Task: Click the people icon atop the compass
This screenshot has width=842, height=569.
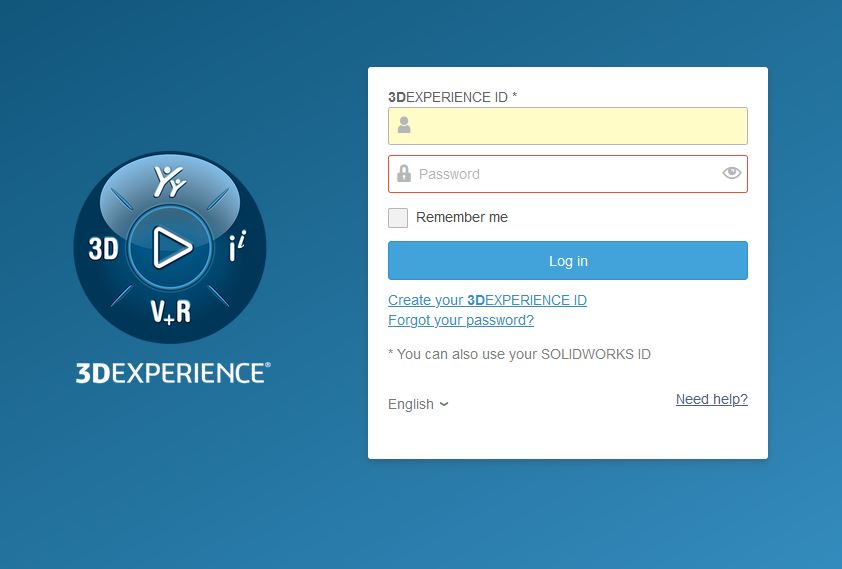Action: click(x=169, y=181)
